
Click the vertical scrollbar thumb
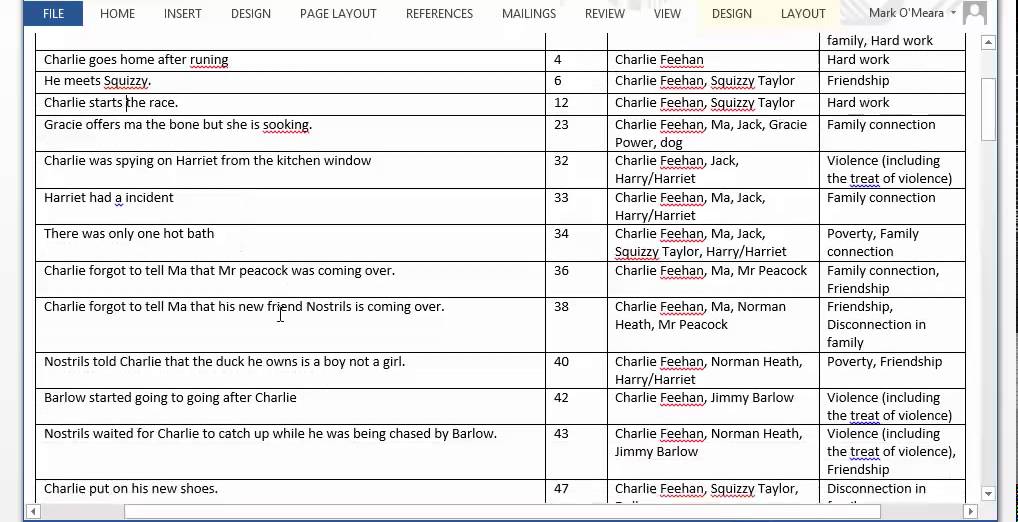988,109
